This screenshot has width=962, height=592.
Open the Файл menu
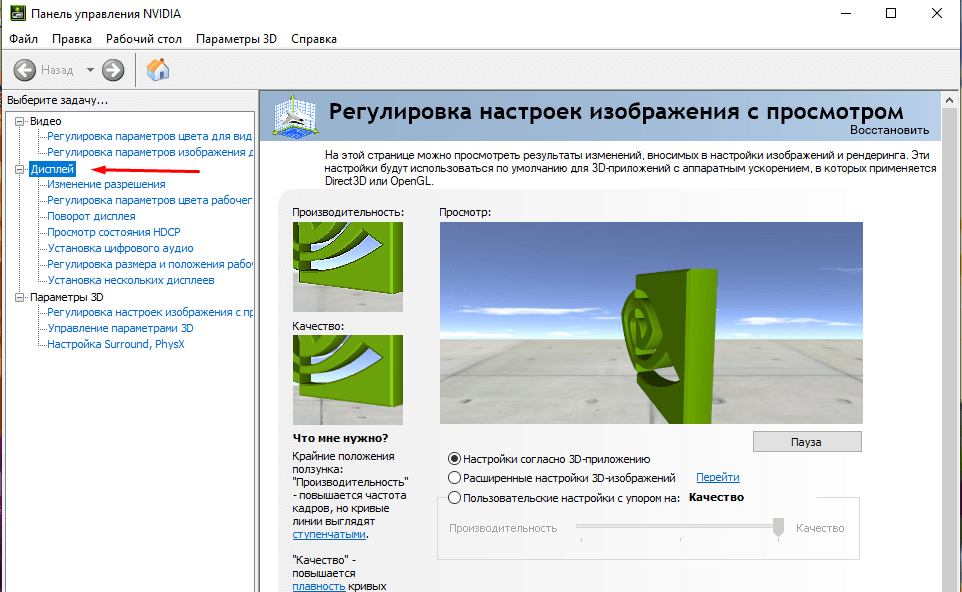click(x=23, y=39)
